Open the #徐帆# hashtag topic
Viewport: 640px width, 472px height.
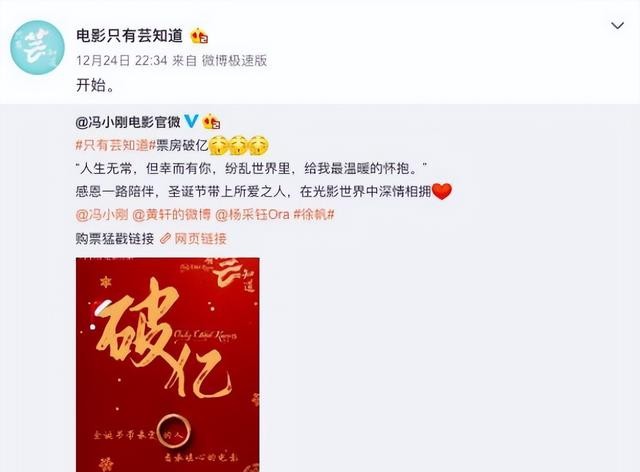pyautogui.click(x=314, y=214)
